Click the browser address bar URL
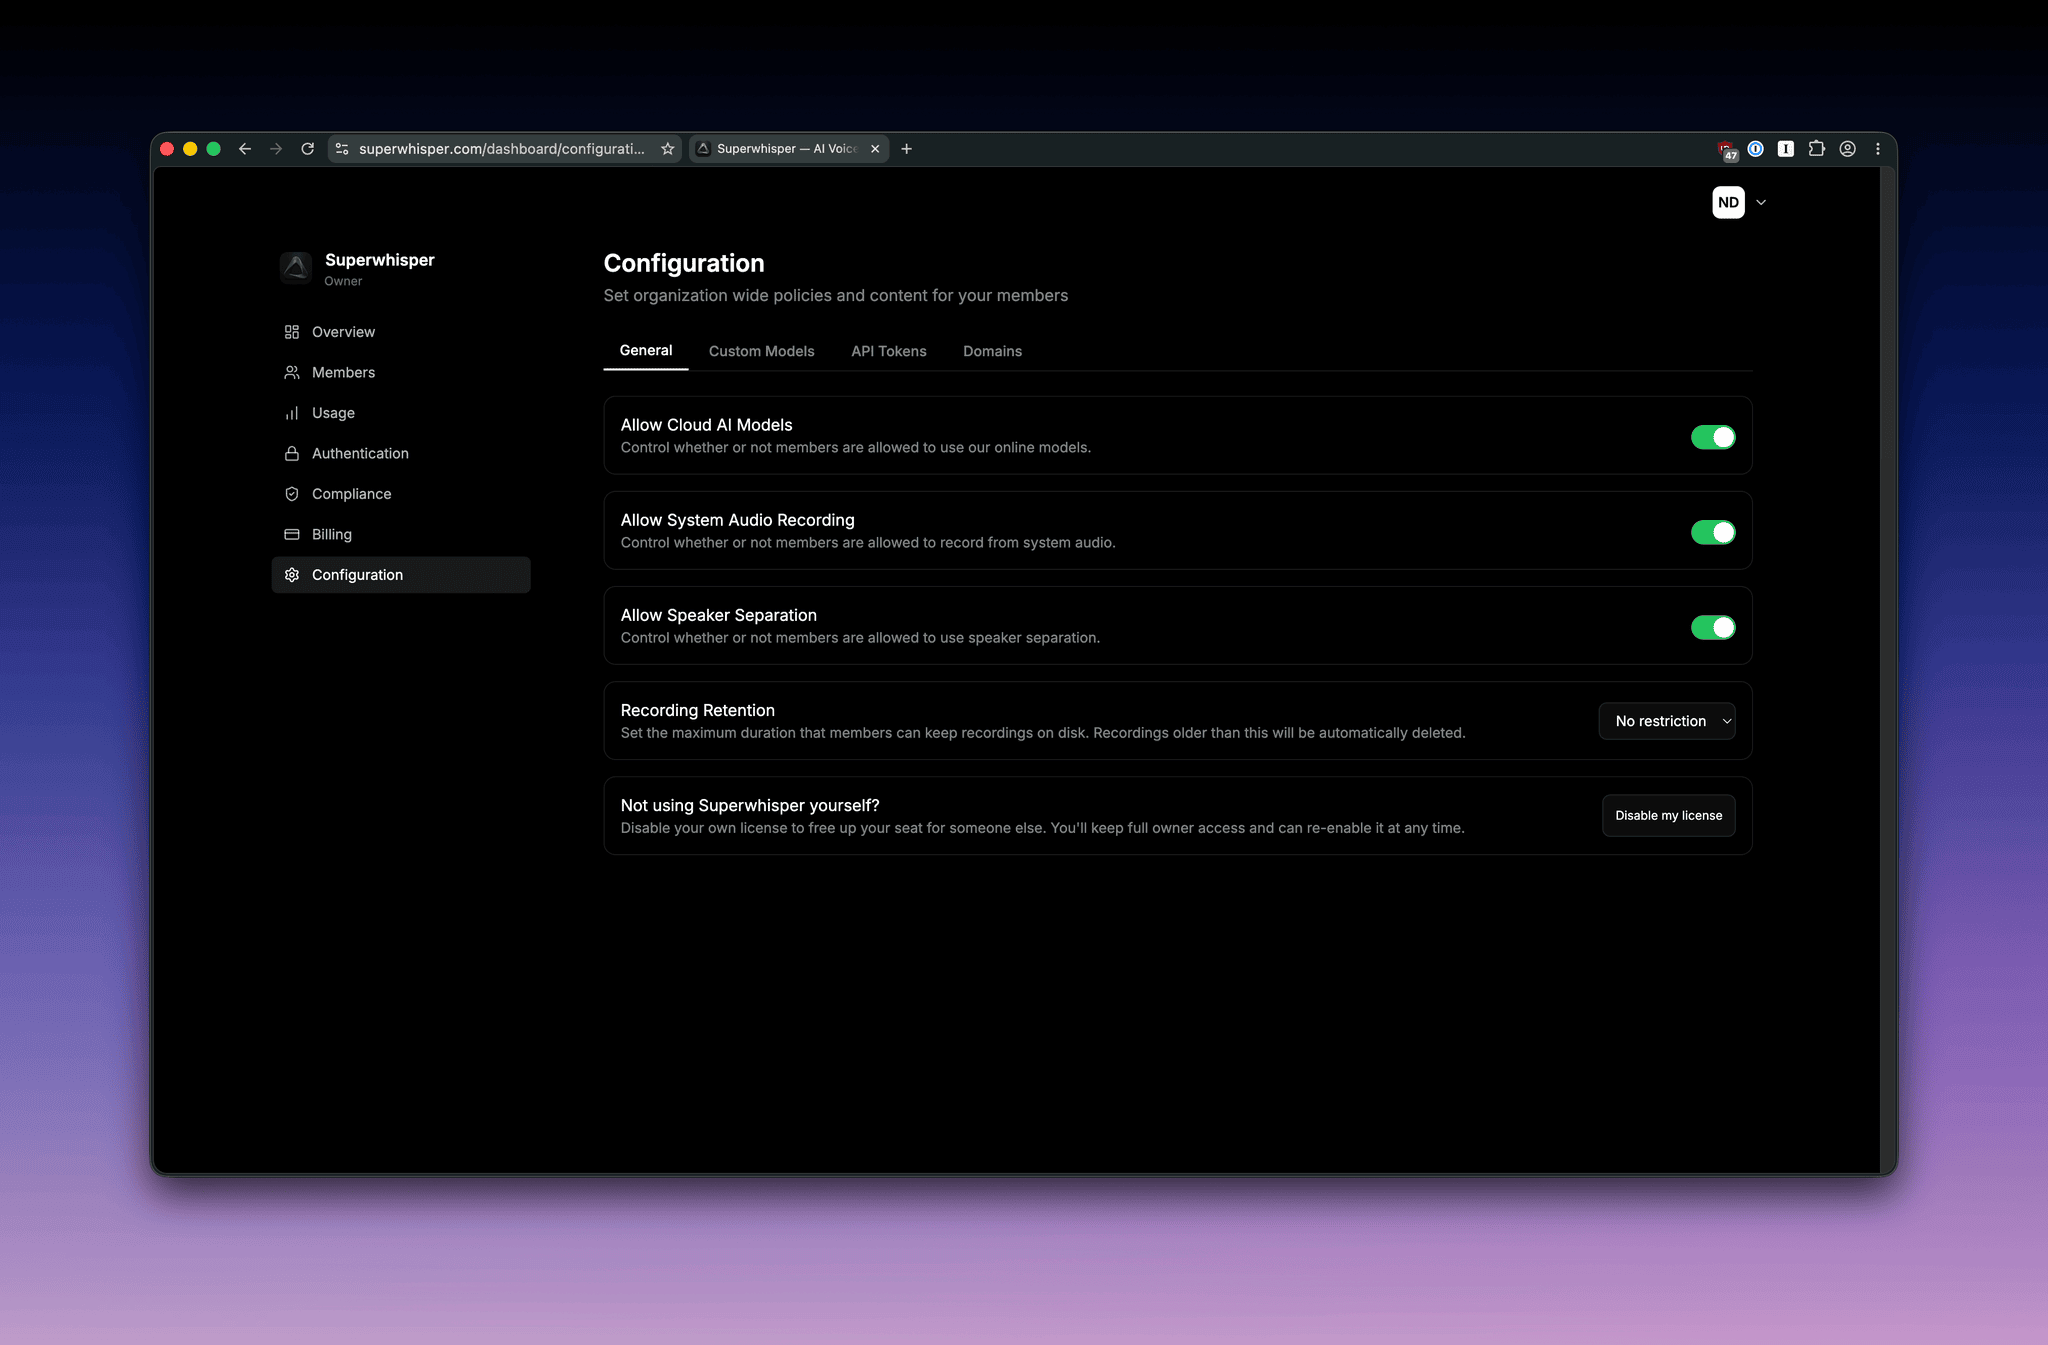The image size is (2048, 1345). pos(502,149)
